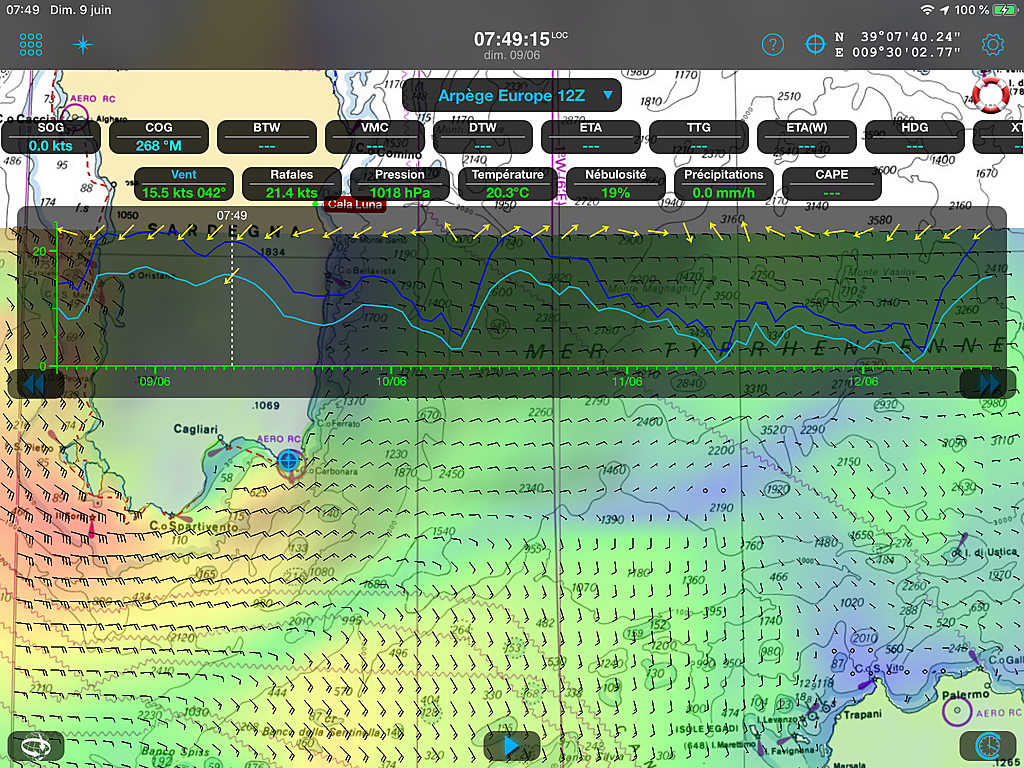Open the globe chart icon bottom-left
Screen dimensions: 1024x768
[36, 745]
